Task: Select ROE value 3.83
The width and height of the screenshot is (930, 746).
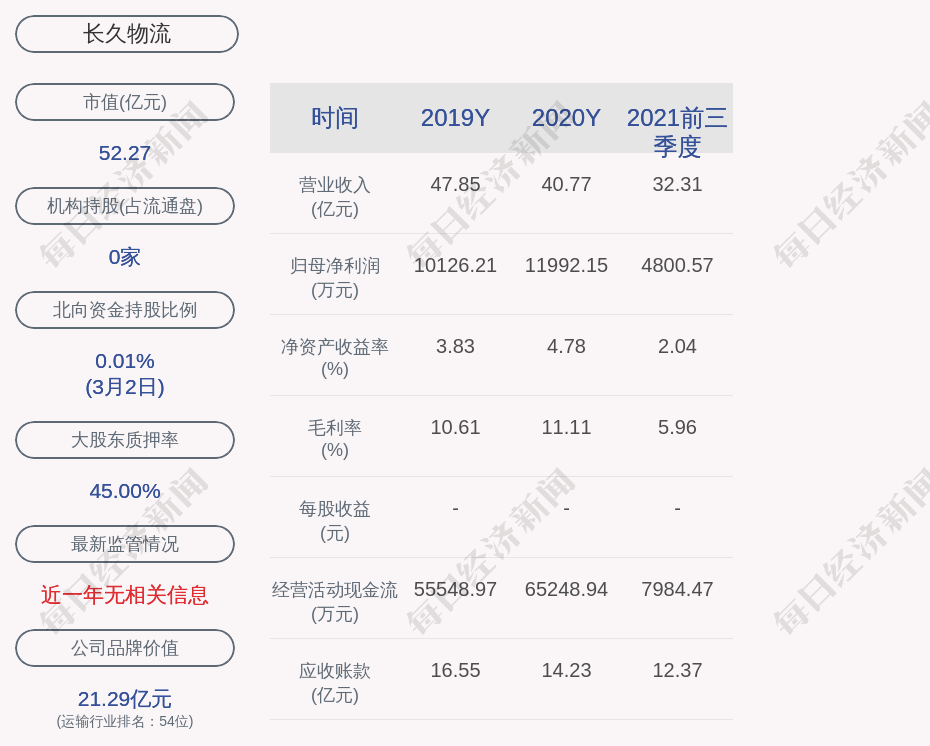Action: pos(455,346)
